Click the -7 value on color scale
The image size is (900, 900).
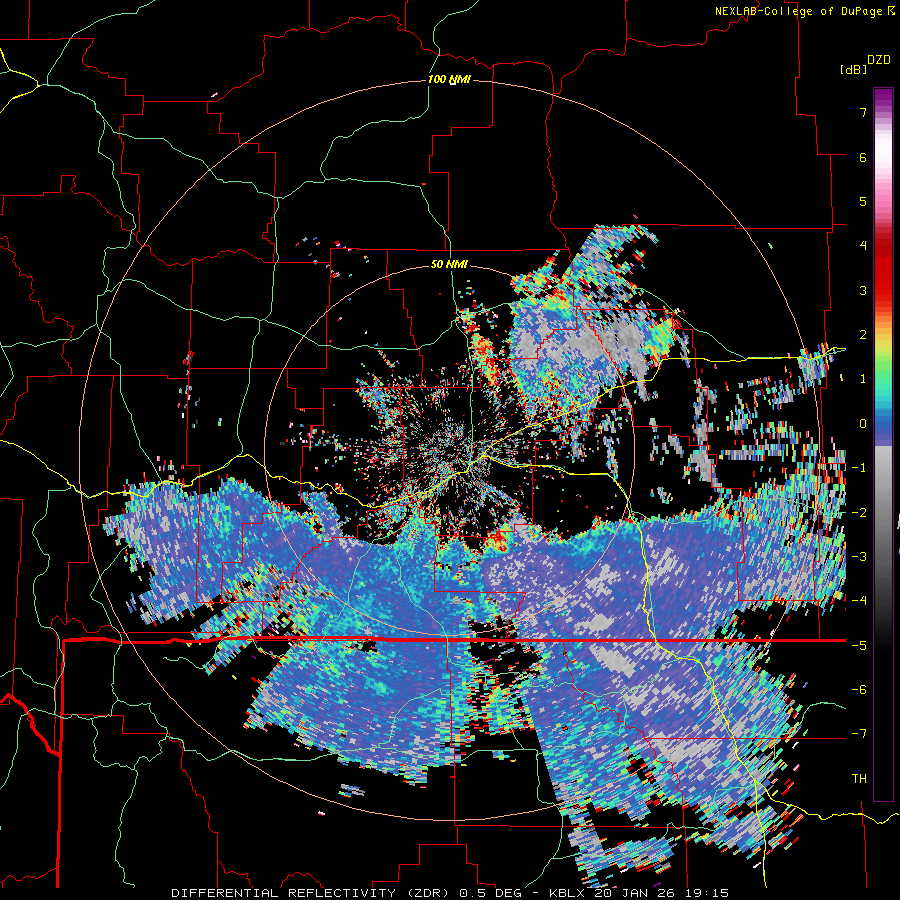pyautogui.click(x=859, y=734)
